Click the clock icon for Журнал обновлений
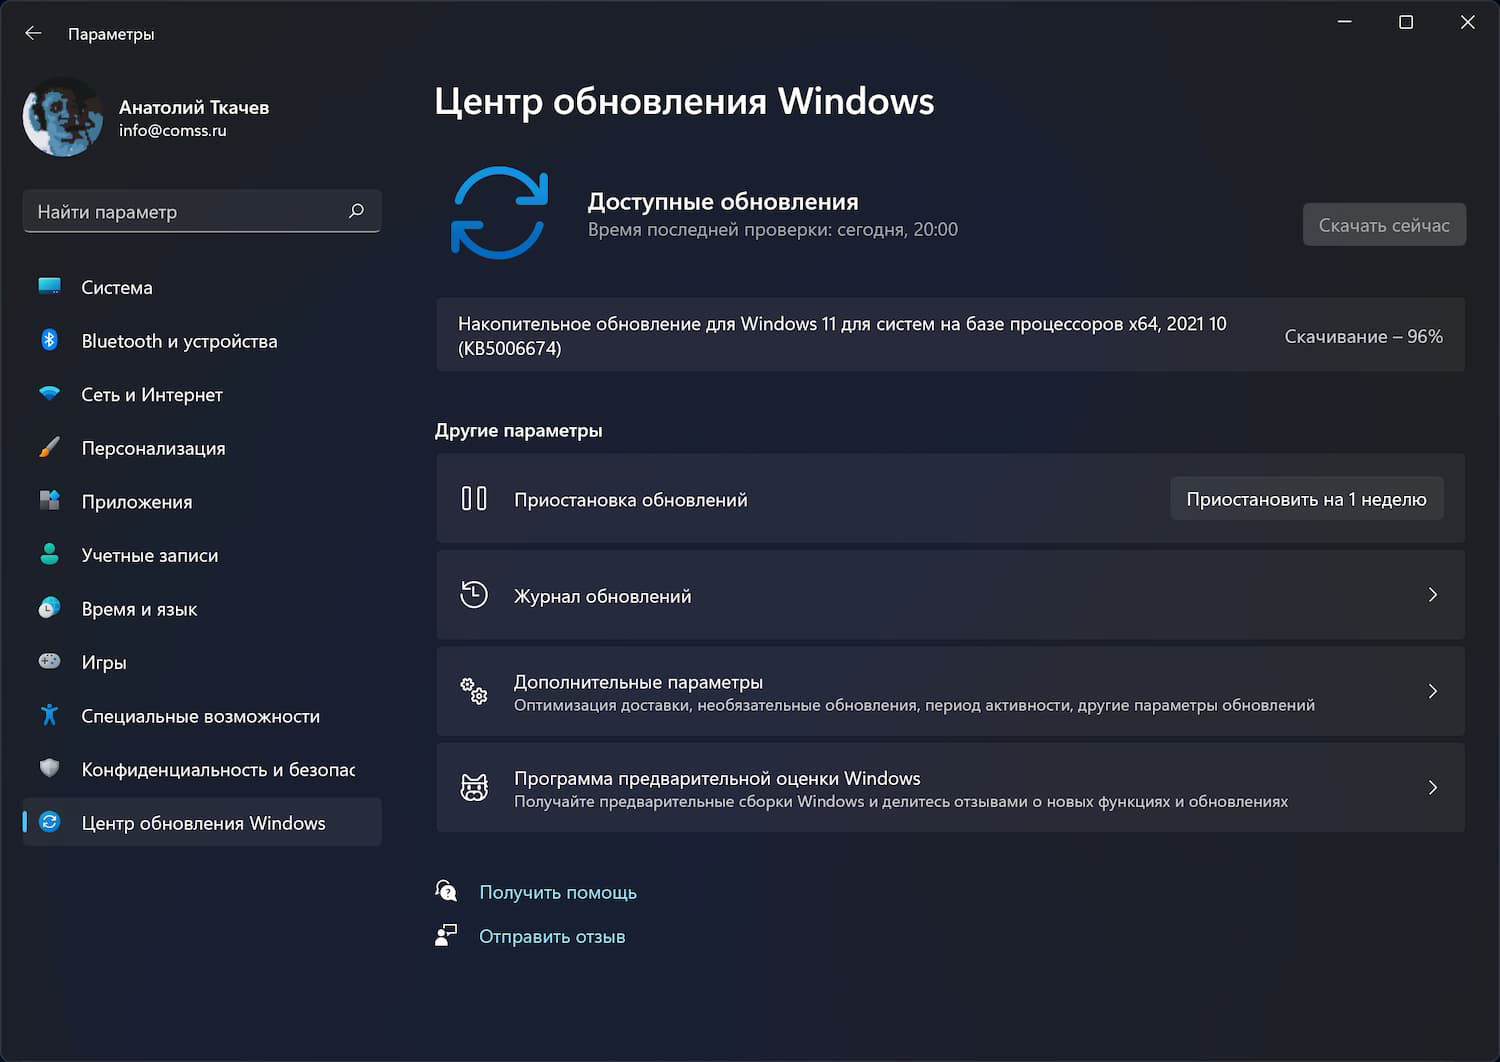 tap(474, 594)
